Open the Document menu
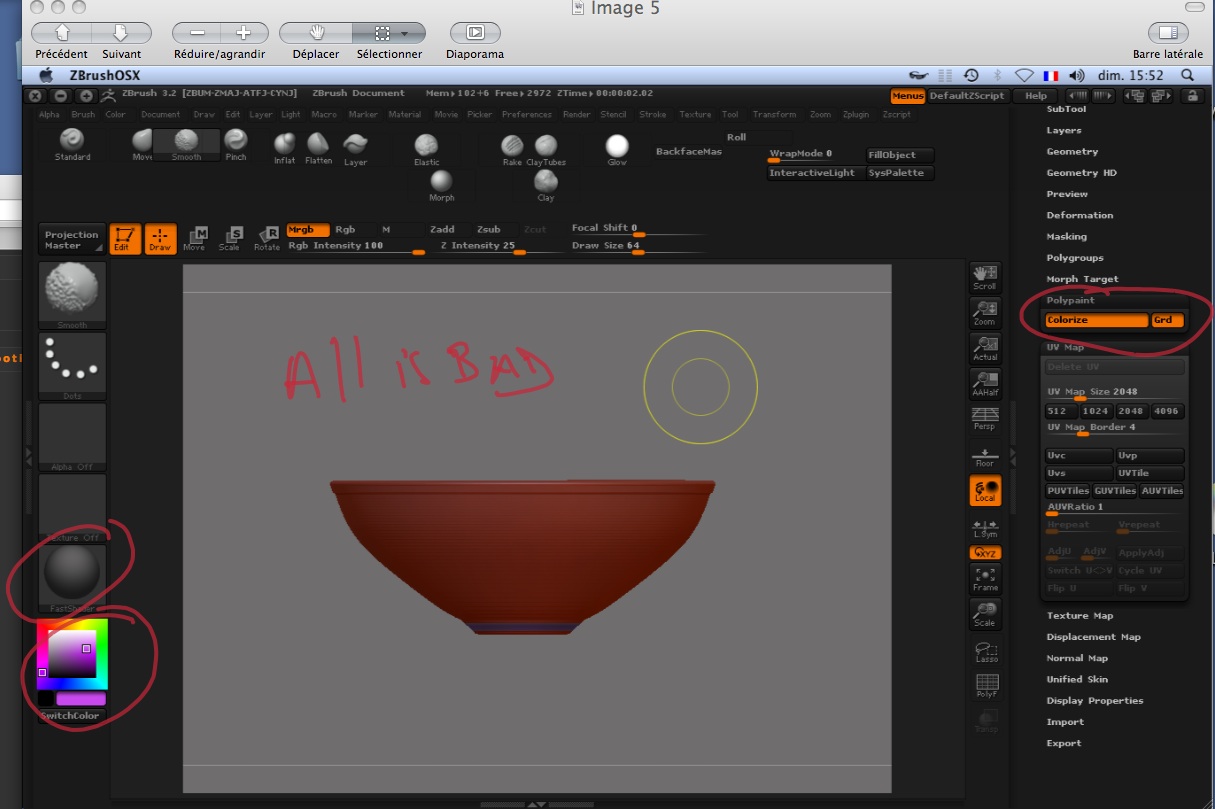Image resolution: width=1215 pixels, height=809 pixels. tap(161, 115)
